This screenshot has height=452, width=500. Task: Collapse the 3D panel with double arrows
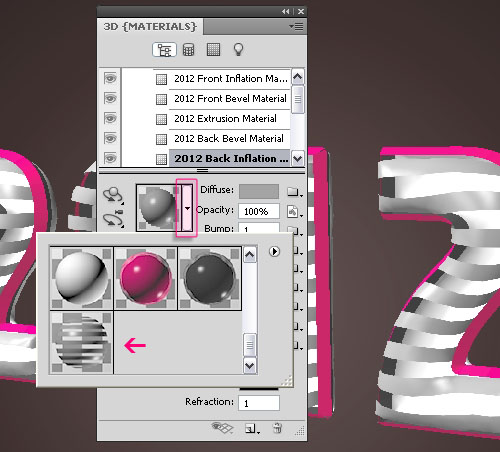(x=286, y=11)
